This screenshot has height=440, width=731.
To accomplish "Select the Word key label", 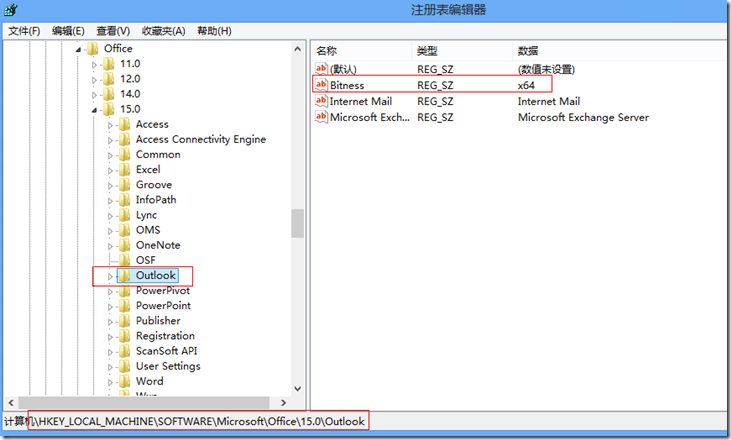I will (x=150, y=381).
